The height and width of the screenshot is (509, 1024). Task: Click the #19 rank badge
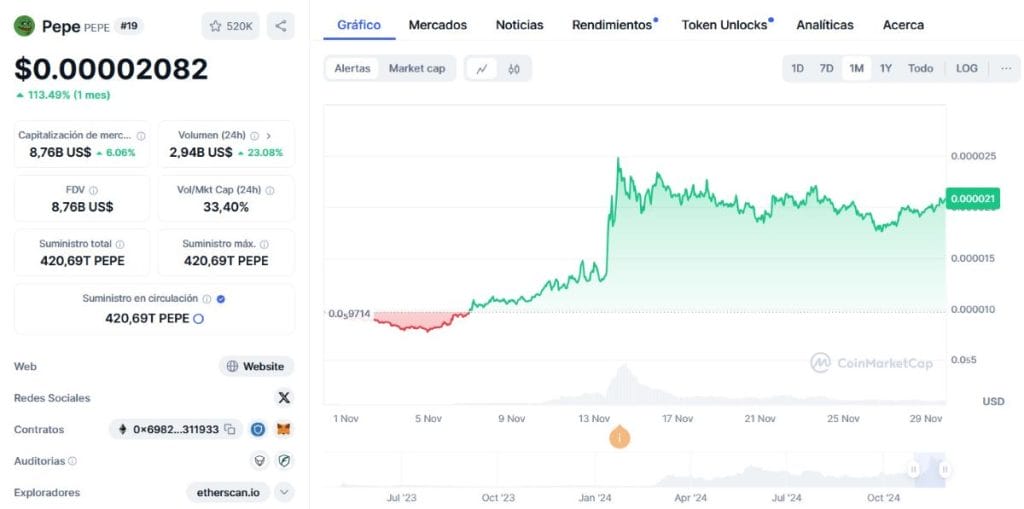click(x=129, y=26)
